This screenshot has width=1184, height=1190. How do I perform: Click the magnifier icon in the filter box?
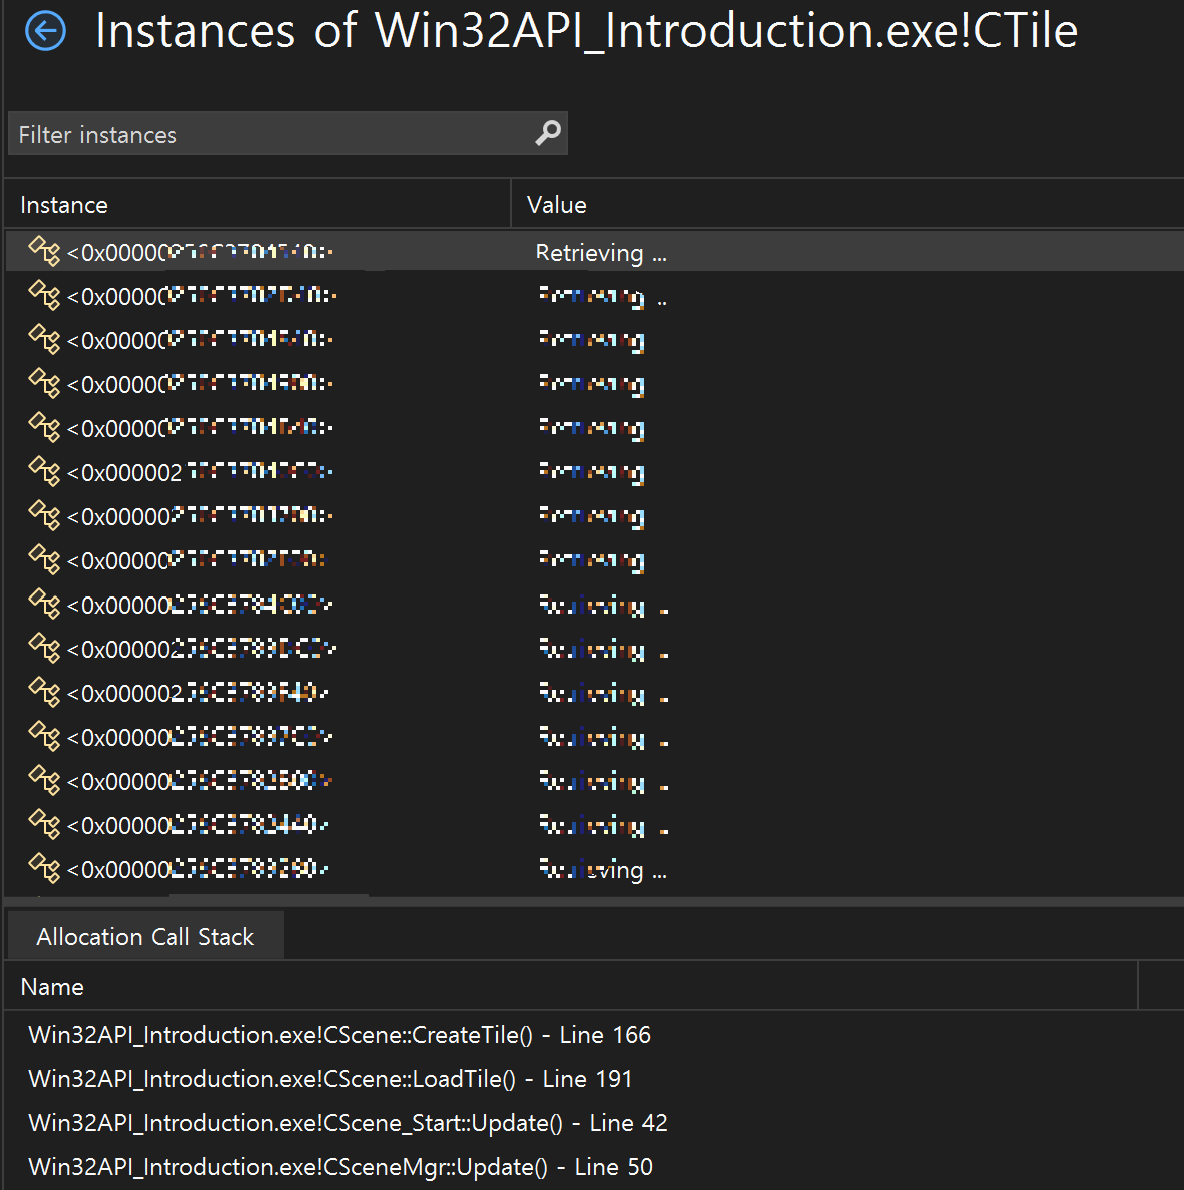click(x=547, y=132)
